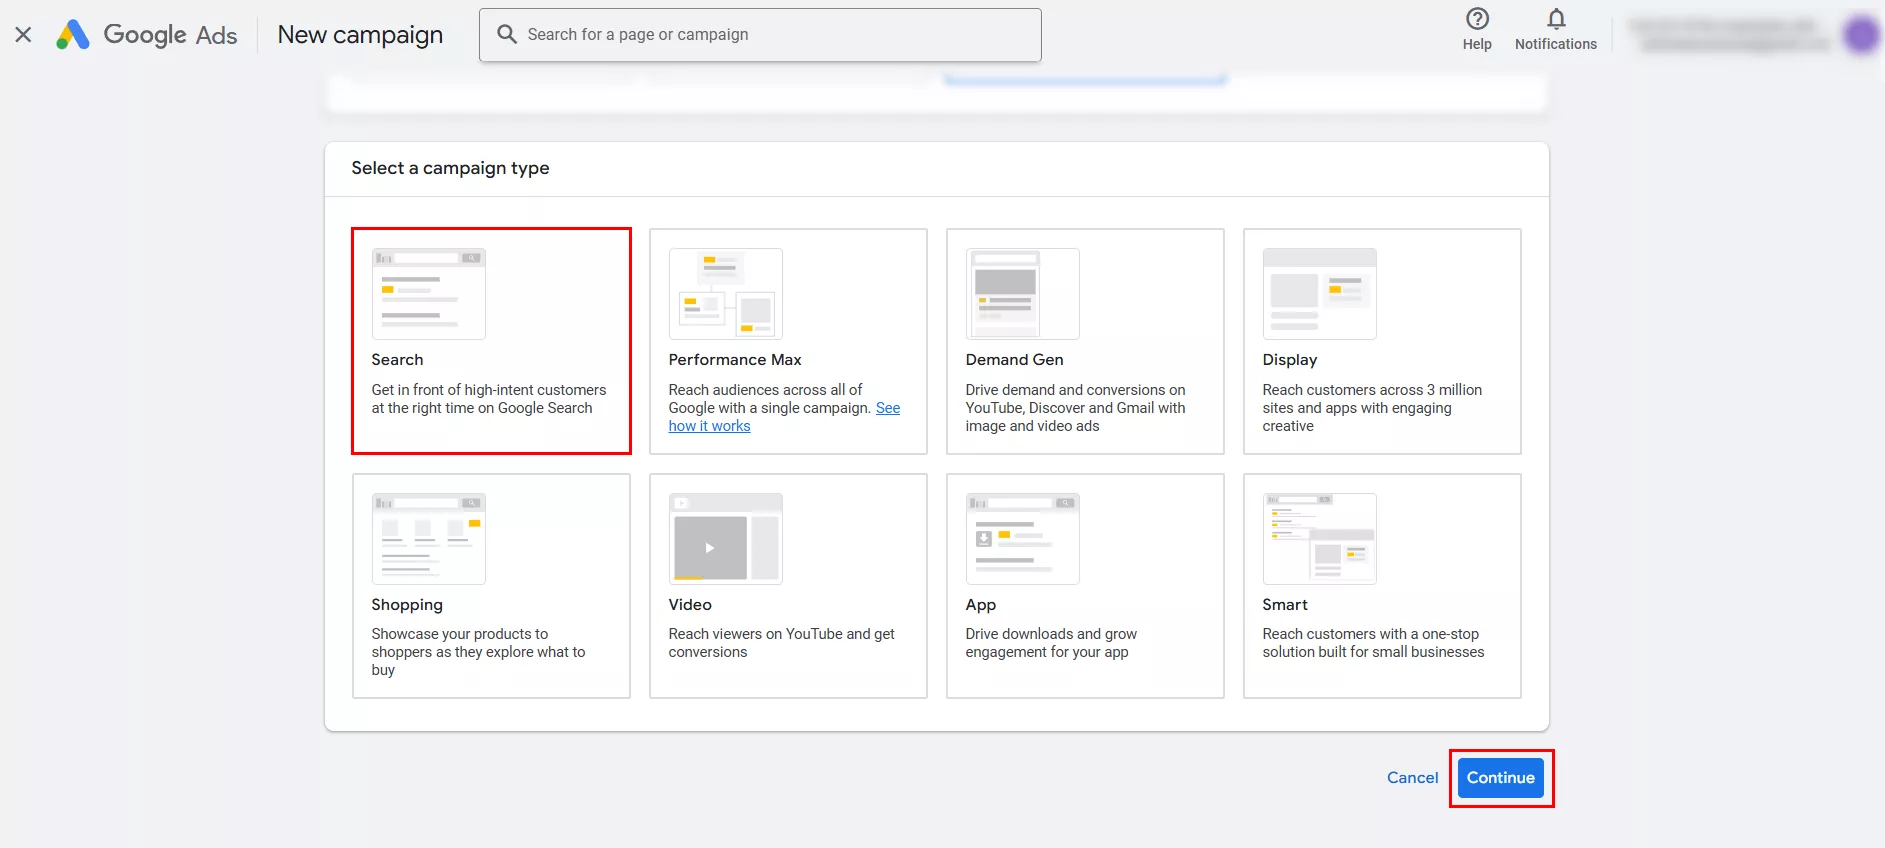Image resolution: width=1885 pixels, height=848 pixels.
Task: Click the search magnifier icon
Action: tap(507, 34)
